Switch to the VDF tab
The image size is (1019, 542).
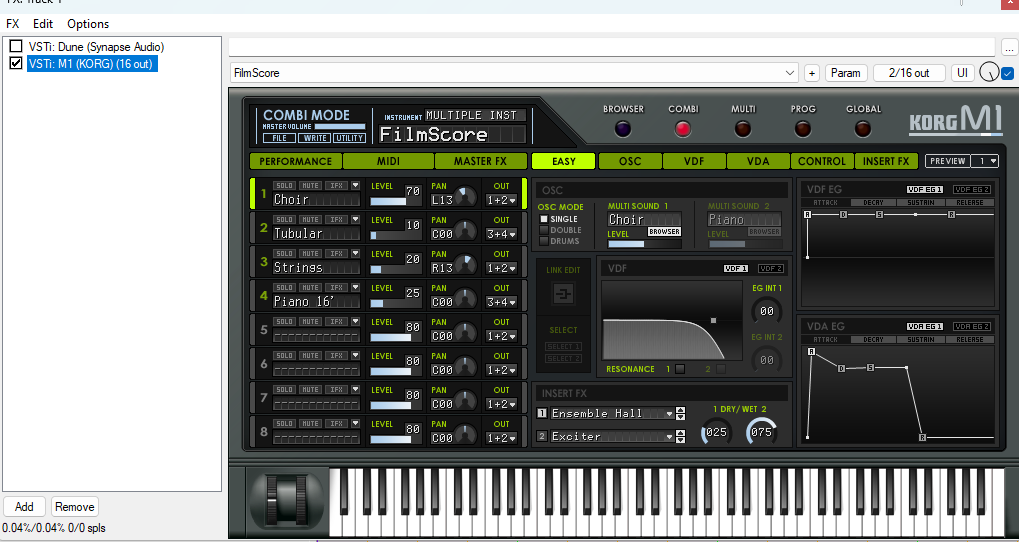click(x=694, y=161)
